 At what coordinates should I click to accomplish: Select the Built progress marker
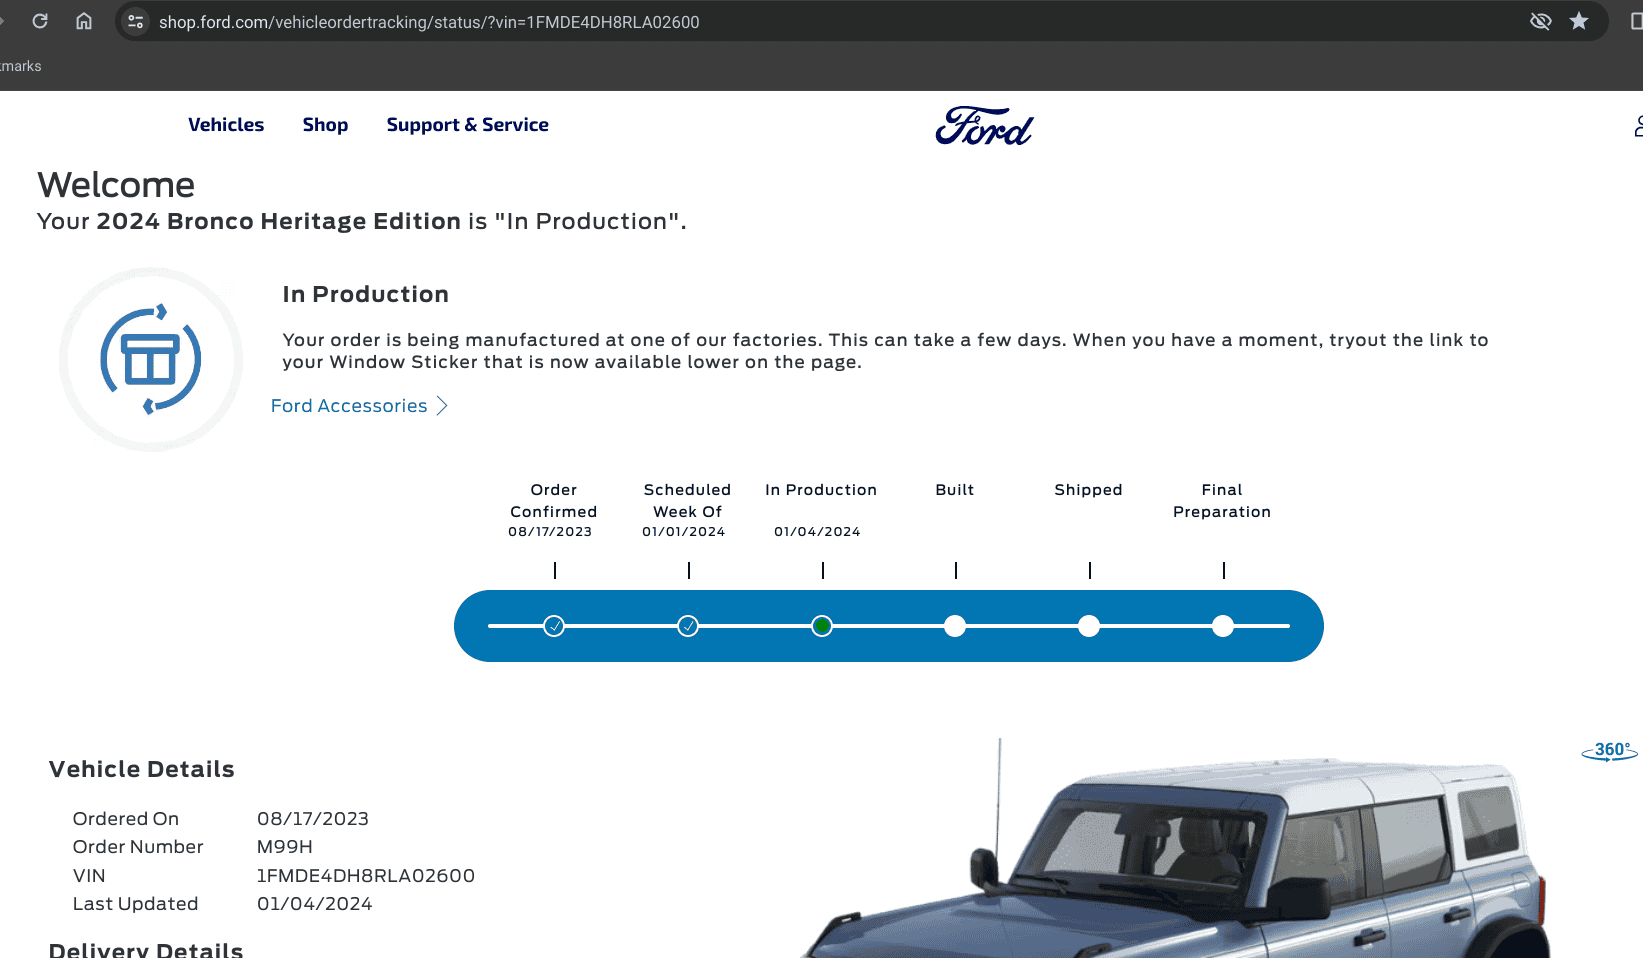[955, 626]
